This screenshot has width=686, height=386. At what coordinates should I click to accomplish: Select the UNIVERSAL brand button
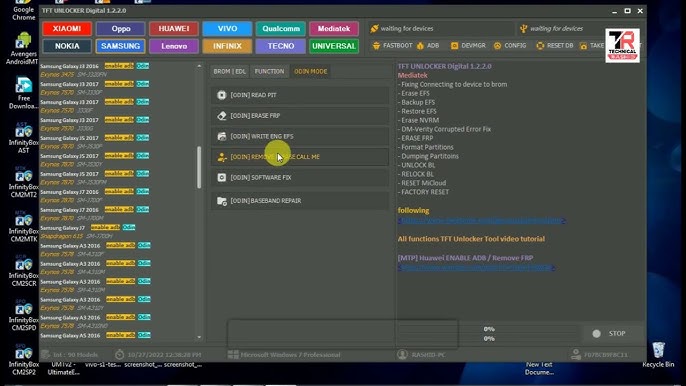334,46
